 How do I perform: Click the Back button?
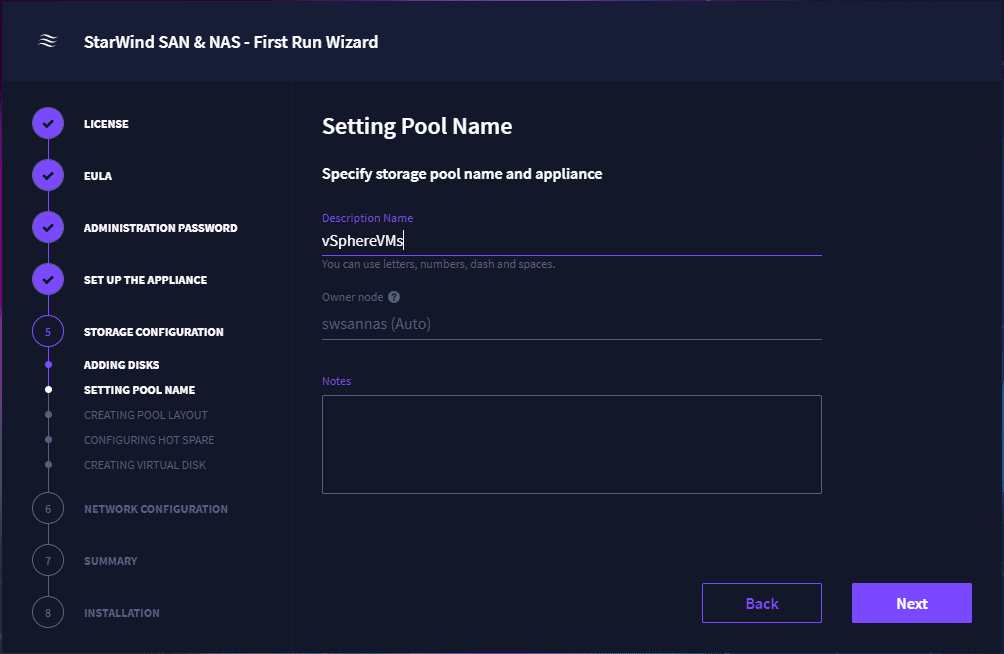(x=761, y=602)
